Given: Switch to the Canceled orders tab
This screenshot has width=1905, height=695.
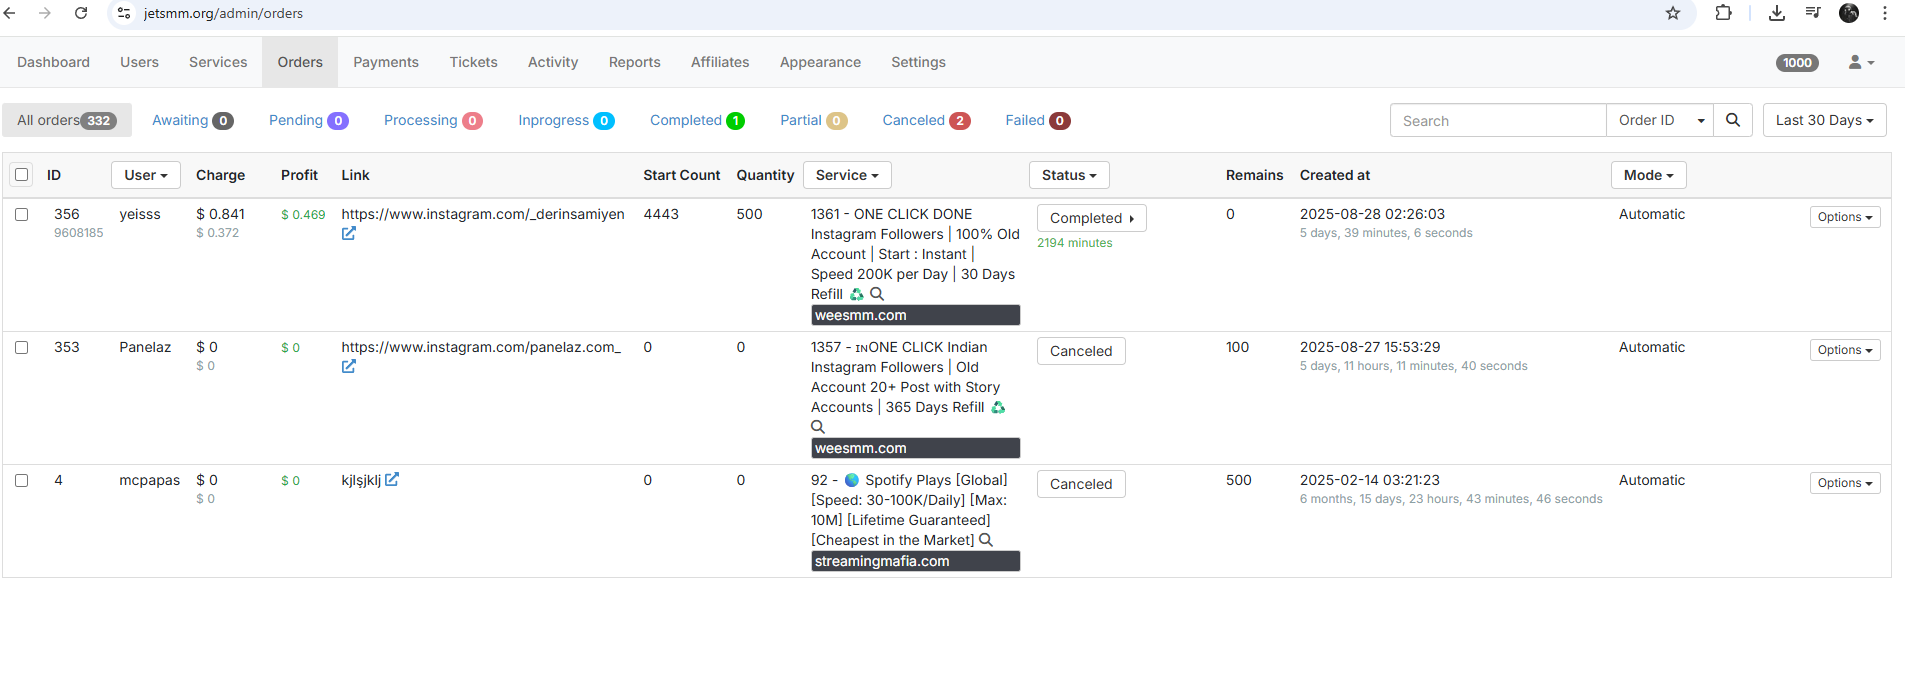Looking at the screenshot, I should coord(925,120).
